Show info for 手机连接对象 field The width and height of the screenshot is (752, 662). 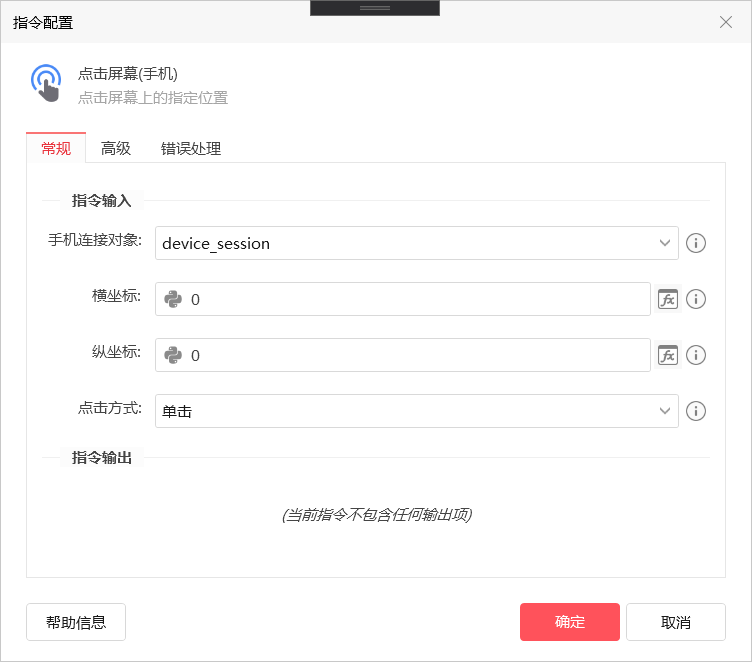click(695, 243)
